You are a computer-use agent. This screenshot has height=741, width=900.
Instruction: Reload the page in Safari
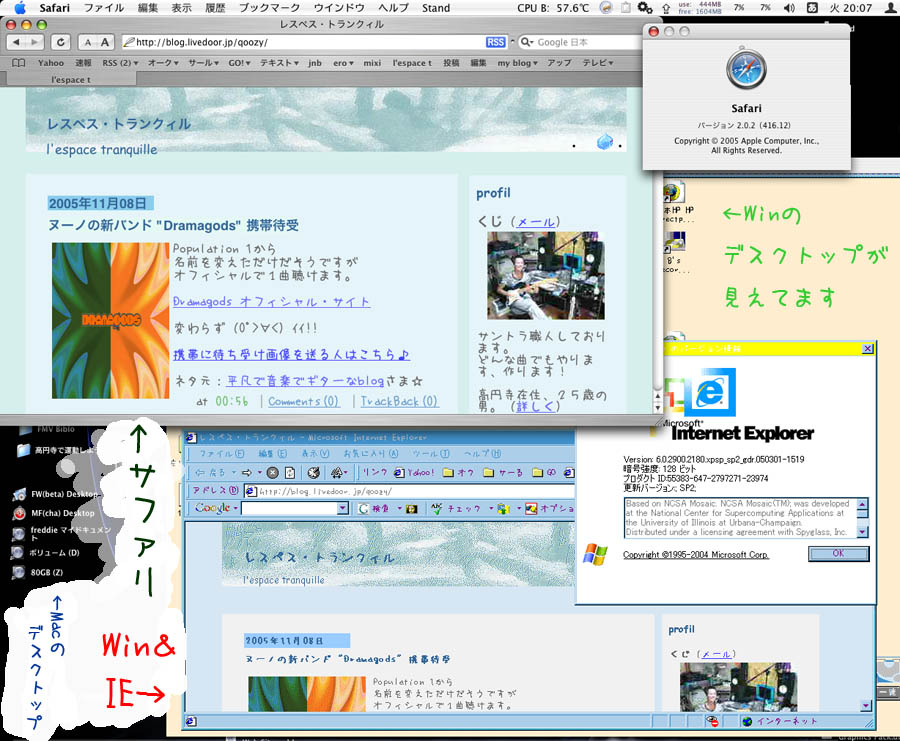pyautogui.click(x=61, y=42)
